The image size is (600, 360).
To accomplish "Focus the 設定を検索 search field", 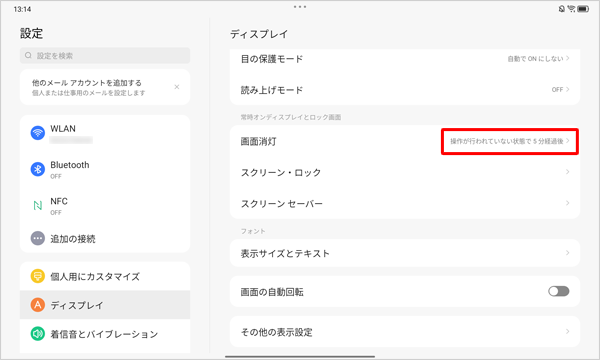I will (x=105, y=55).
